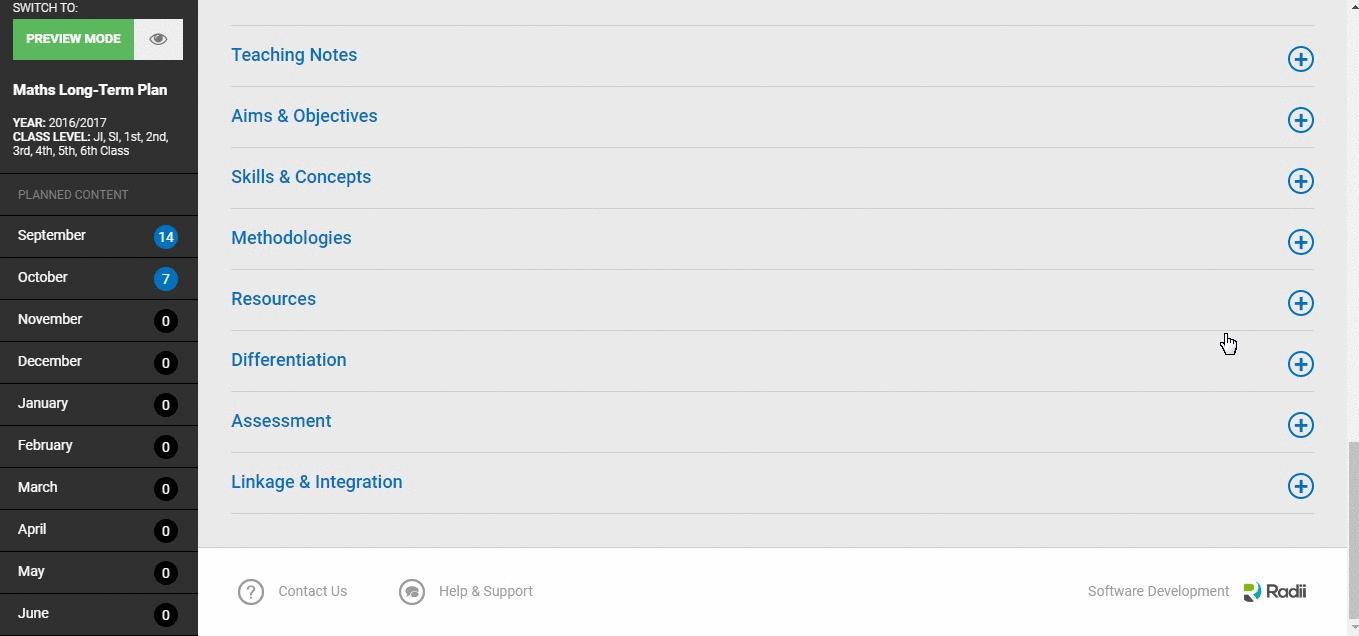Open Skills & Concepts using its plus icon
This screenshot has height=636, width=1359.
click(1300, 181)
